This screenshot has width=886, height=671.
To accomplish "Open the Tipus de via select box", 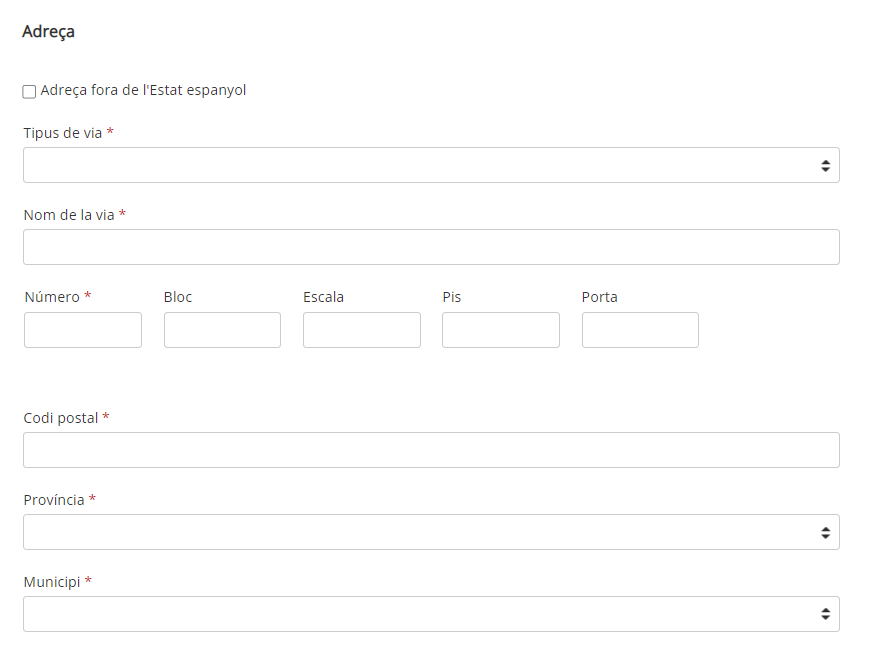I will pyautogui.click(x=431, y=165).
